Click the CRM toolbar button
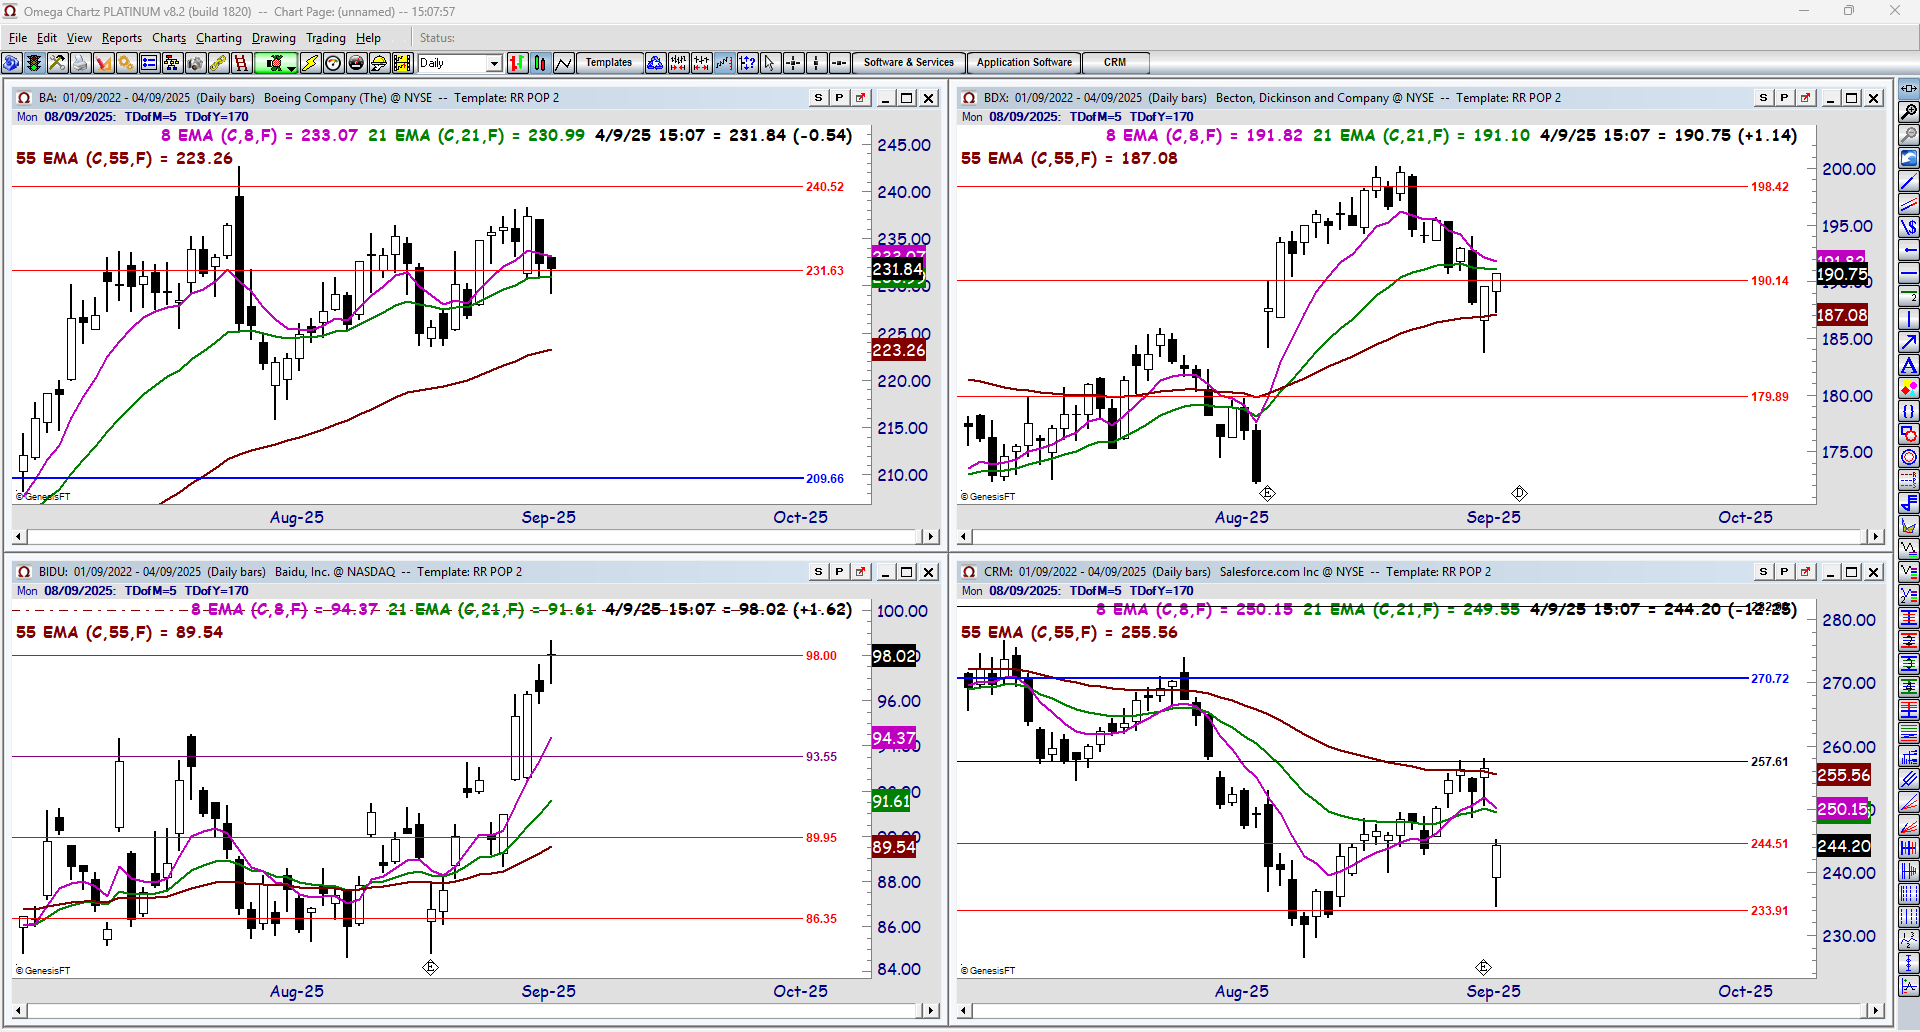The width and height of the screenshot is (1920, 1032). point(1115,63)
